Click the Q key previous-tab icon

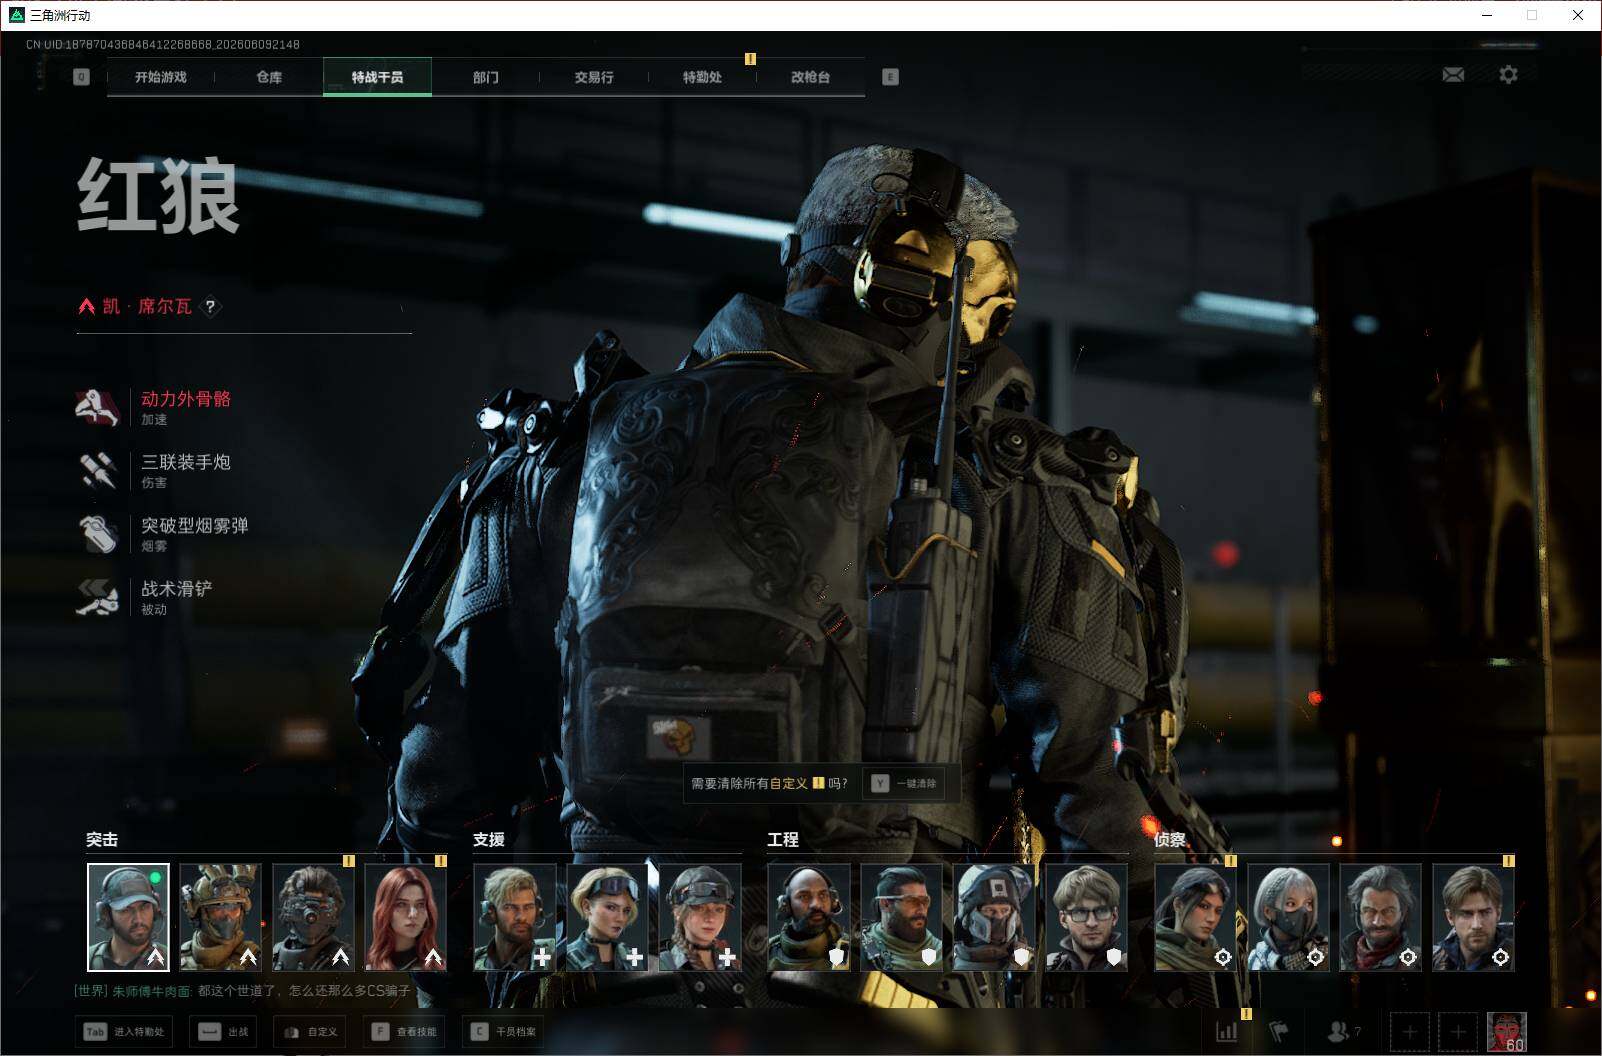click(x=81, y=77)
